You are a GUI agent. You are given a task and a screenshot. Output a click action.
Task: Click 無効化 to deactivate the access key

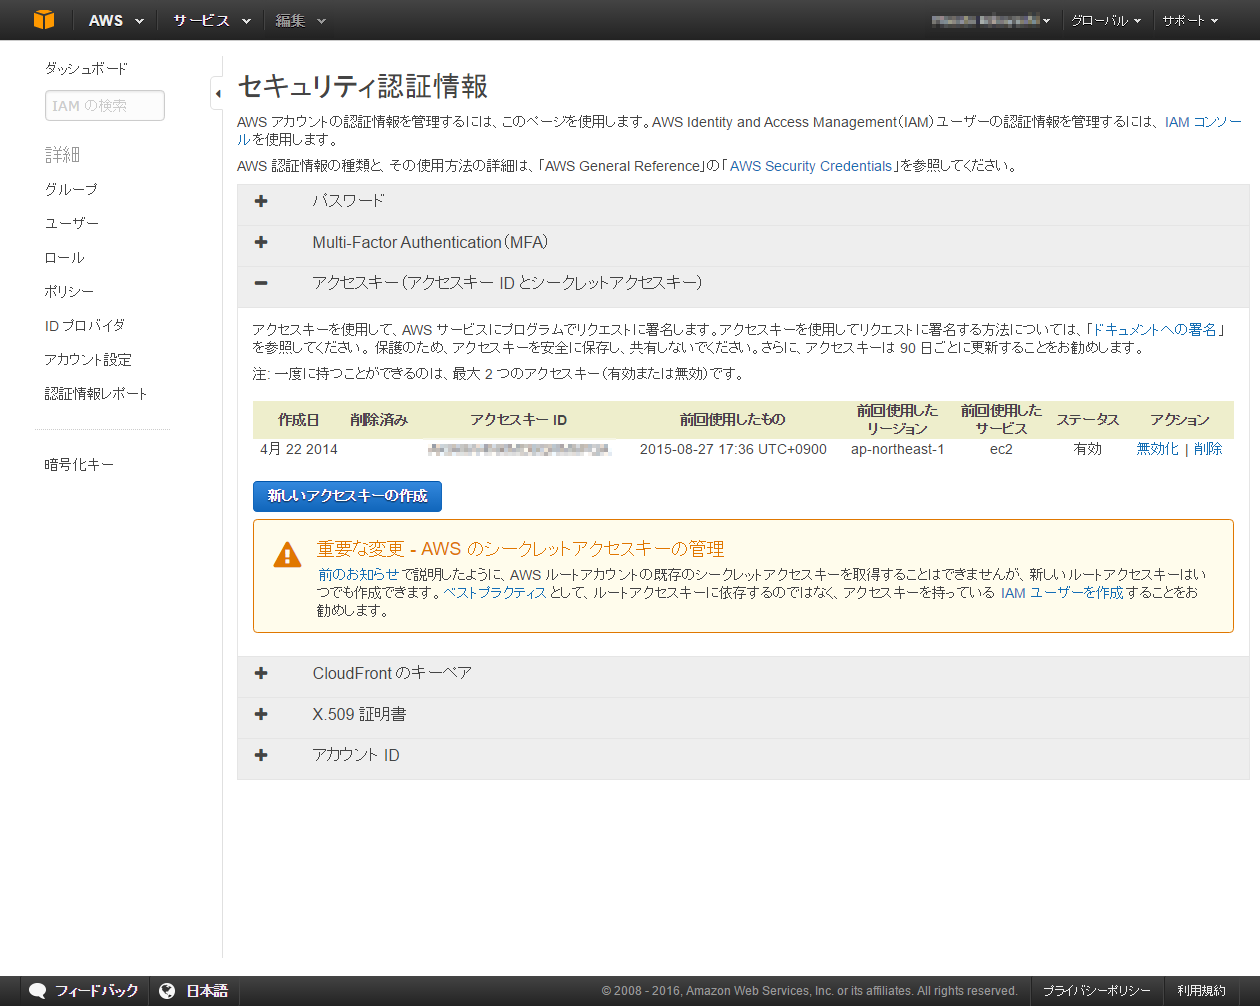coord(1157,449)
